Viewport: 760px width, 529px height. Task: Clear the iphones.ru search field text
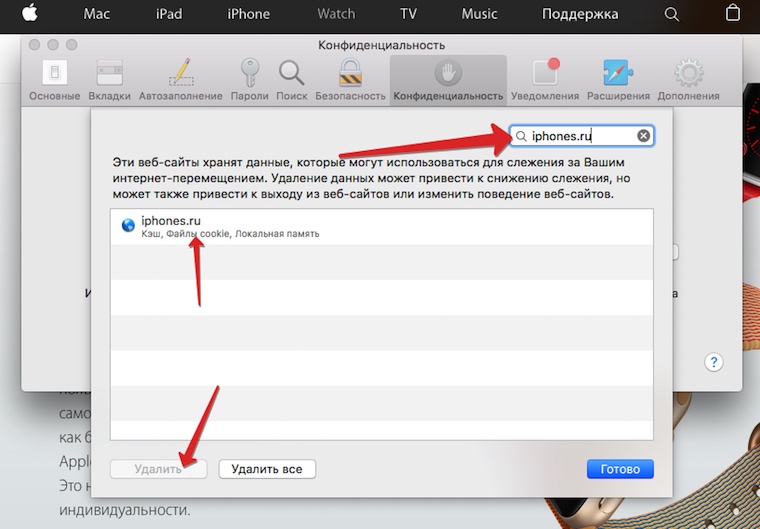643,136
